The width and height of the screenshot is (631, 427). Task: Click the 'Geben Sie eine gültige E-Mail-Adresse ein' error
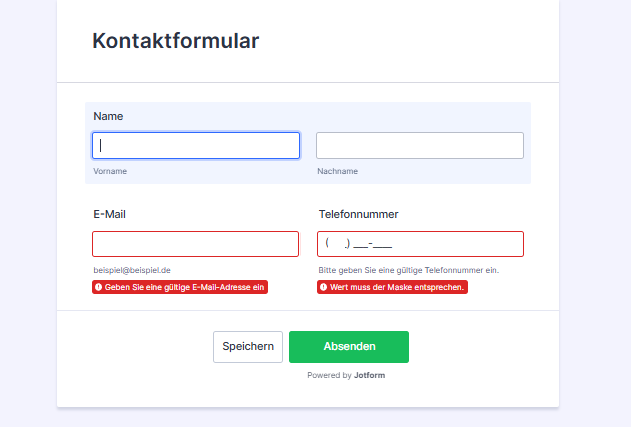coord(185,287)
